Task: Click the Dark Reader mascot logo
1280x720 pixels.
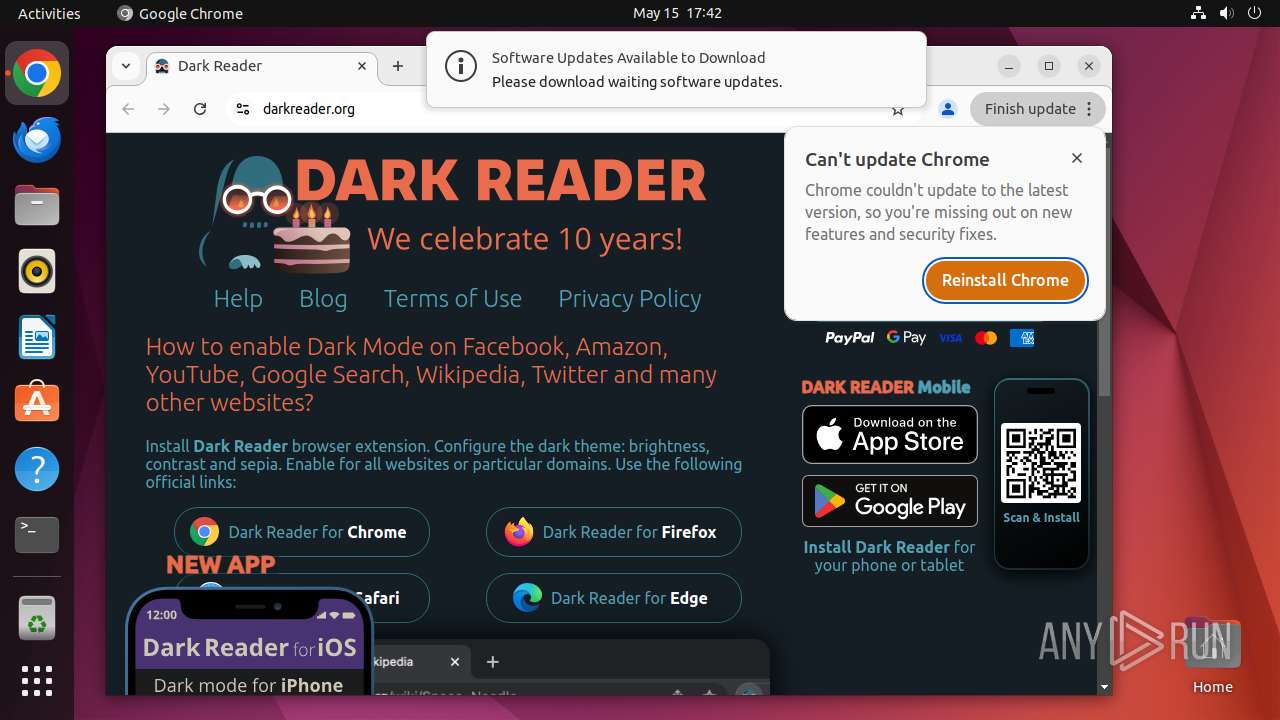Action: [x=274, y=213]
